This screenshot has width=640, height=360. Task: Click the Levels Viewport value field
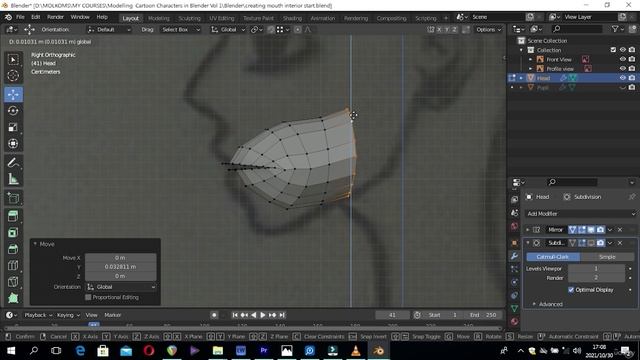coord(596,269)
